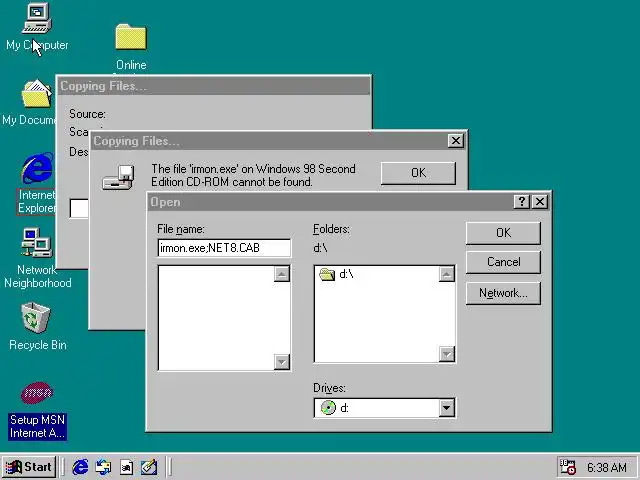Screen dimensions: 640x480
Task: Open the Start menu
Action: (x=29, y=467)
